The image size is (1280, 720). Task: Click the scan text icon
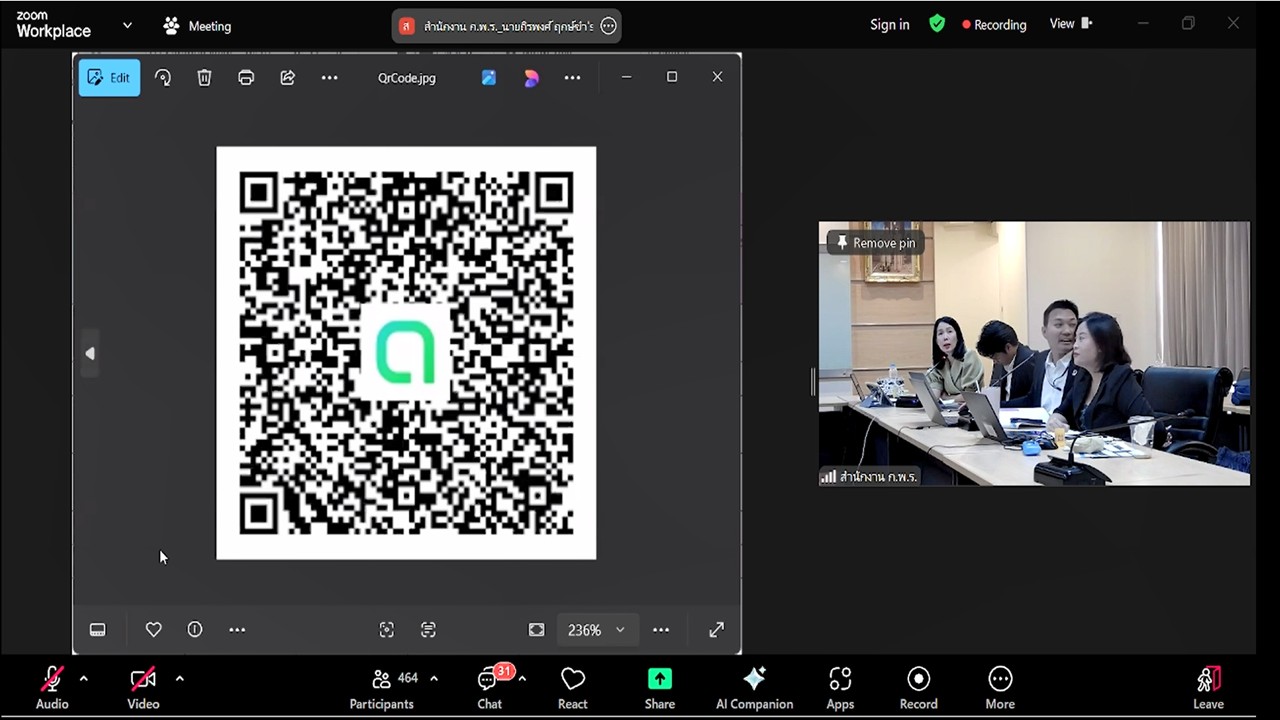(x=428, y=630)
